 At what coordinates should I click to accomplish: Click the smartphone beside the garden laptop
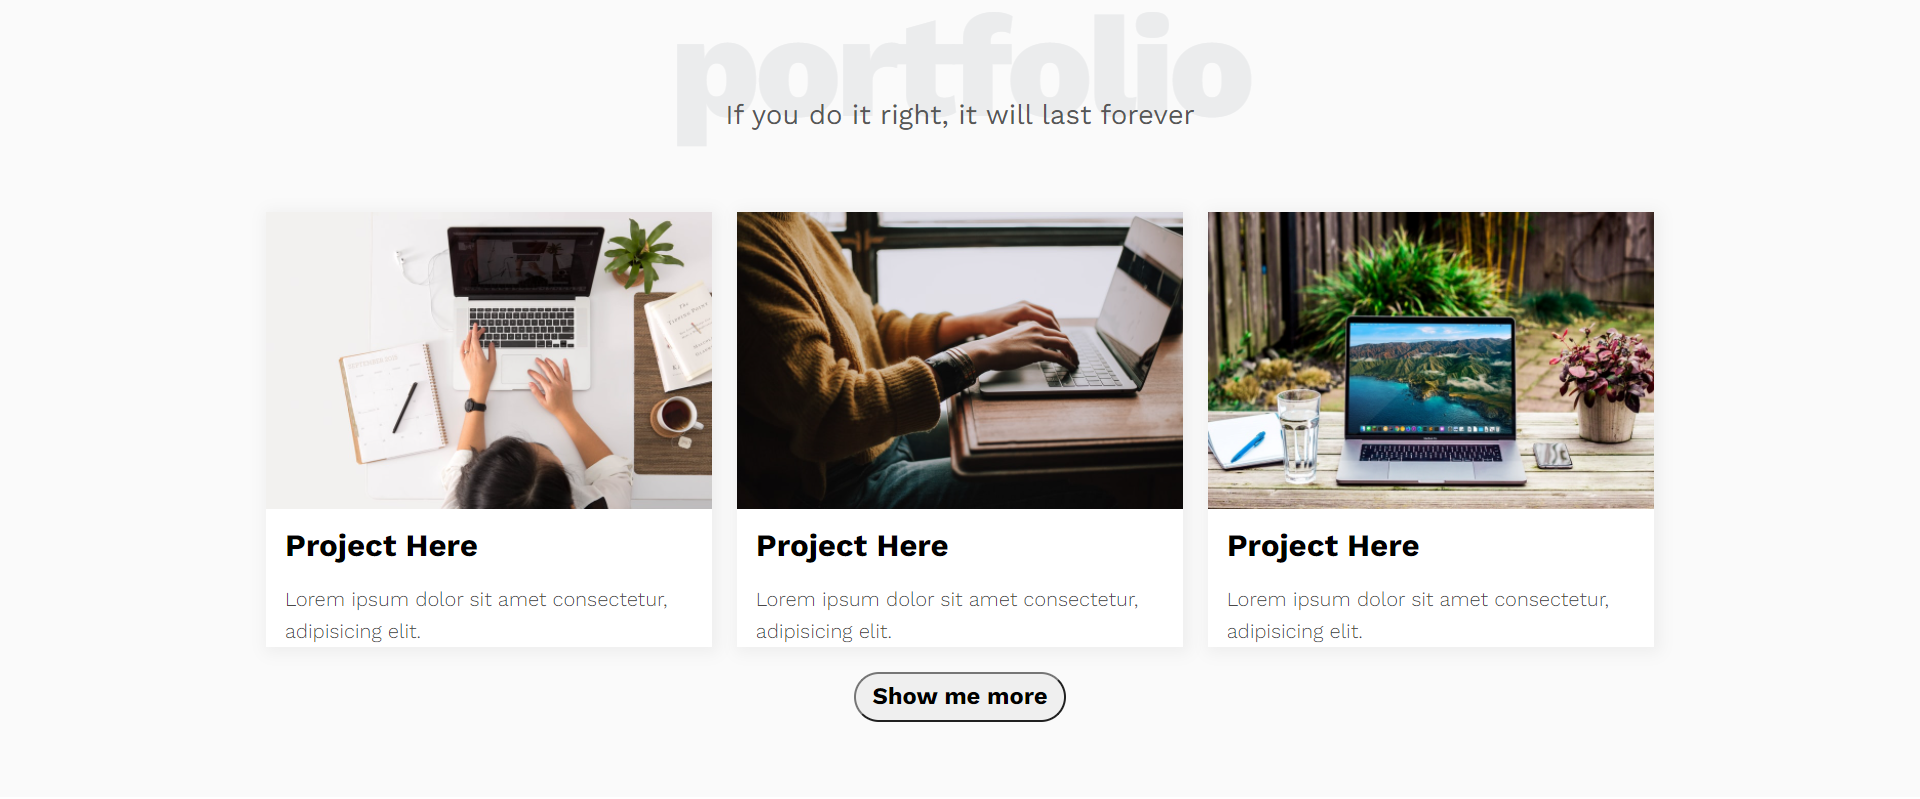(1551, 455)
